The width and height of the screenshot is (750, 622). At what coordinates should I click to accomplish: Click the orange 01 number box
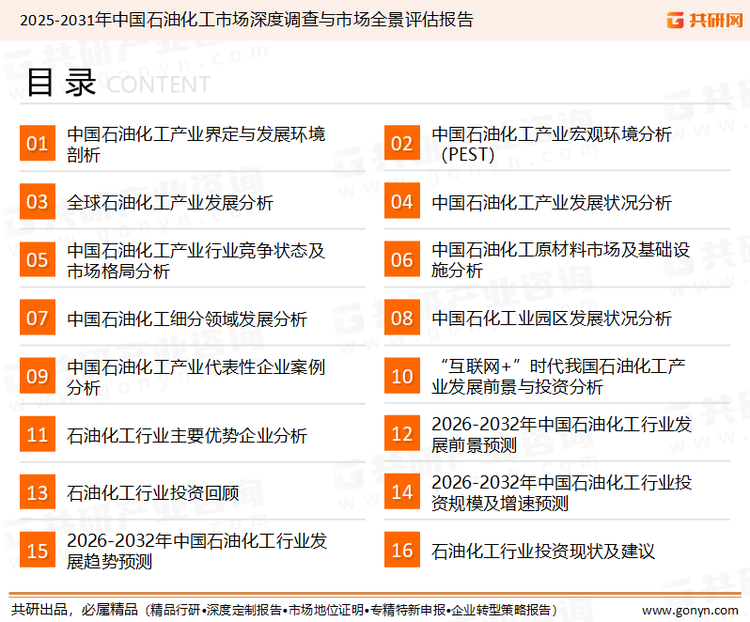tap(37, 143)
